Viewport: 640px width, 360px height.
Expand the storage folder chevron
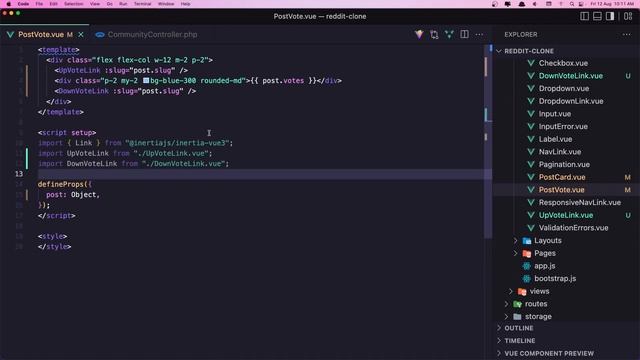506,317
